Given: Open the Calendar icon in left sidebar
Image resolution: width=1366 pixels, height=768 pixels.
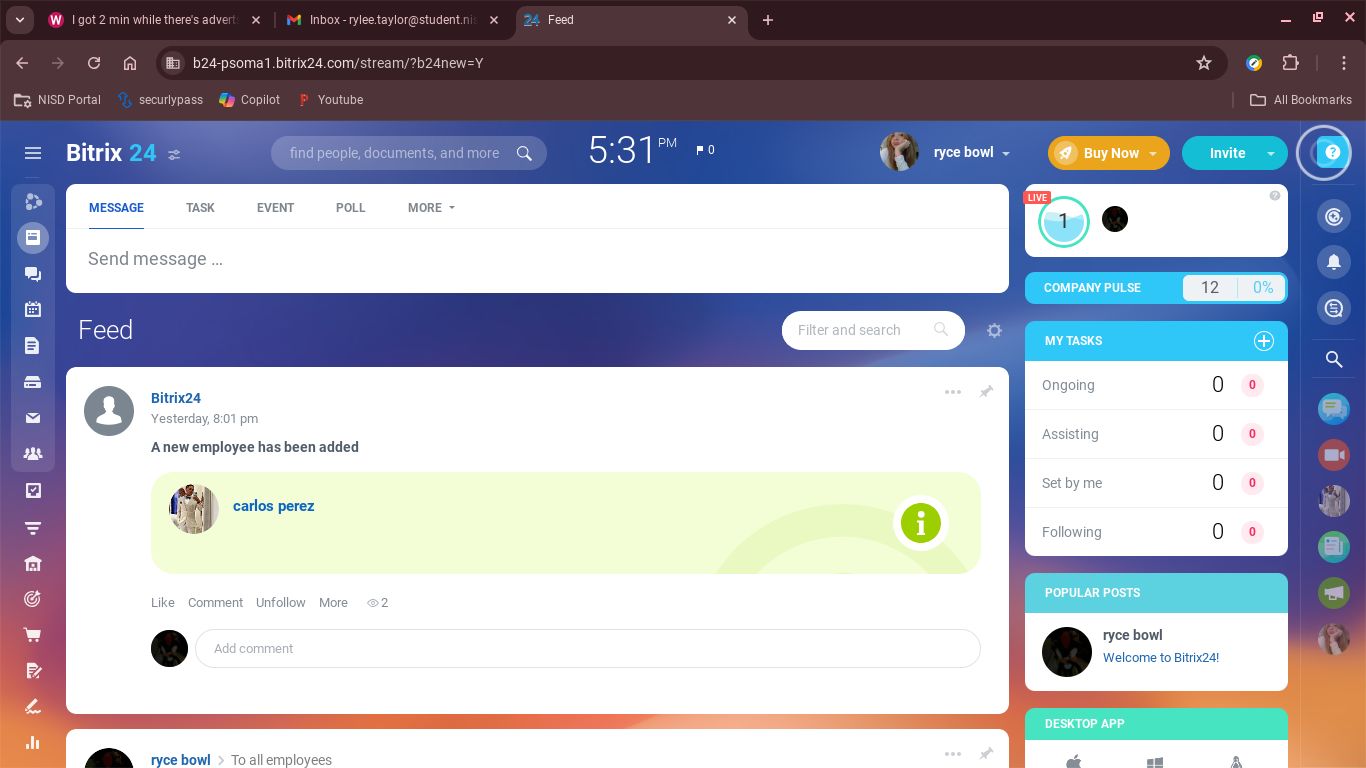Looking at the screenshot, I should [x=33, y=310].
